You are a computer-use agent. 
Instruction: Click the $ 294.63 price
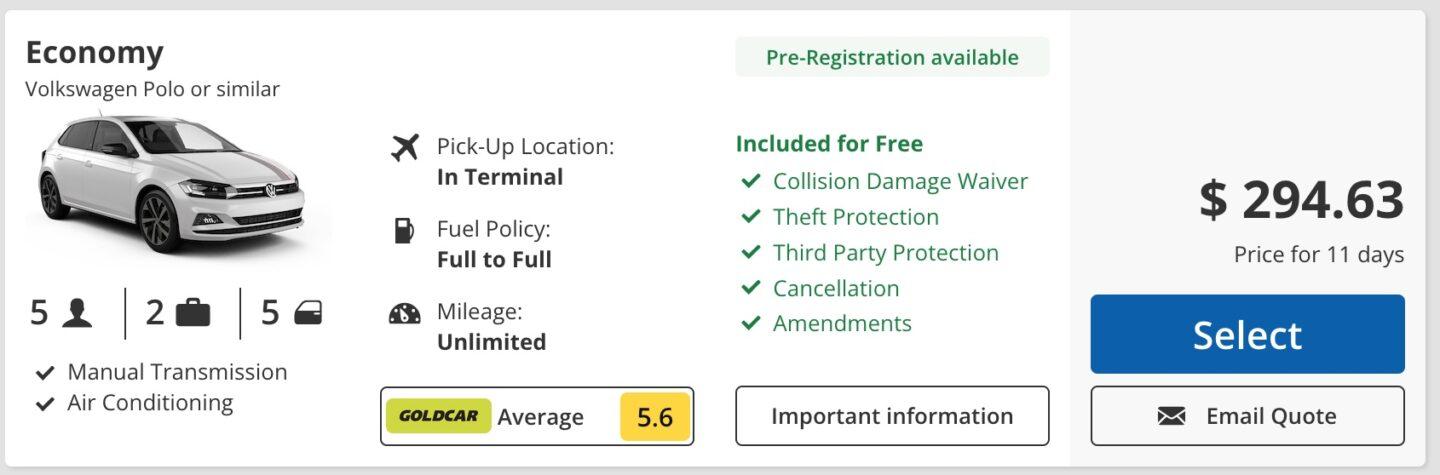pos(1301,200)
